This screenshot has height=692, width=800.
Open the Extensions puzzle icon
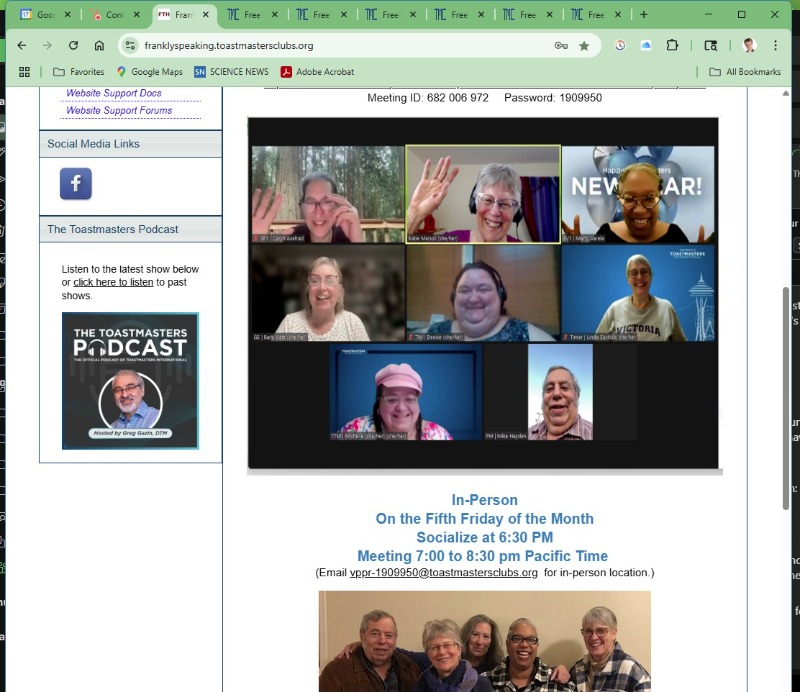click(672, 45)
